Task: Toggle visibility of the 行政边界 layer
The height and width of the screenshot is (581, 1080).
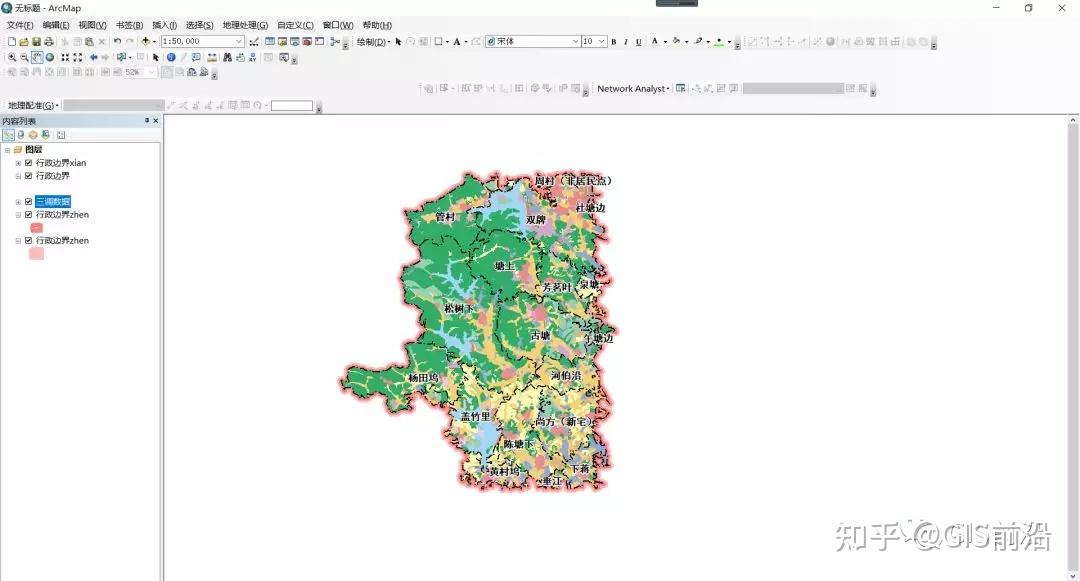Action: point(28,176)
